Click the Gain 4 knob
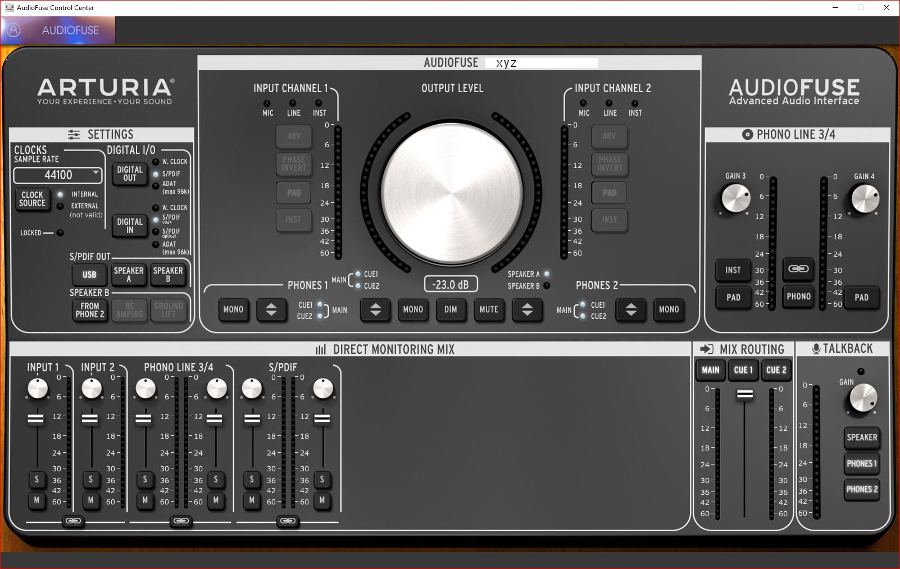The image size is (900, 569). (864, 199)
